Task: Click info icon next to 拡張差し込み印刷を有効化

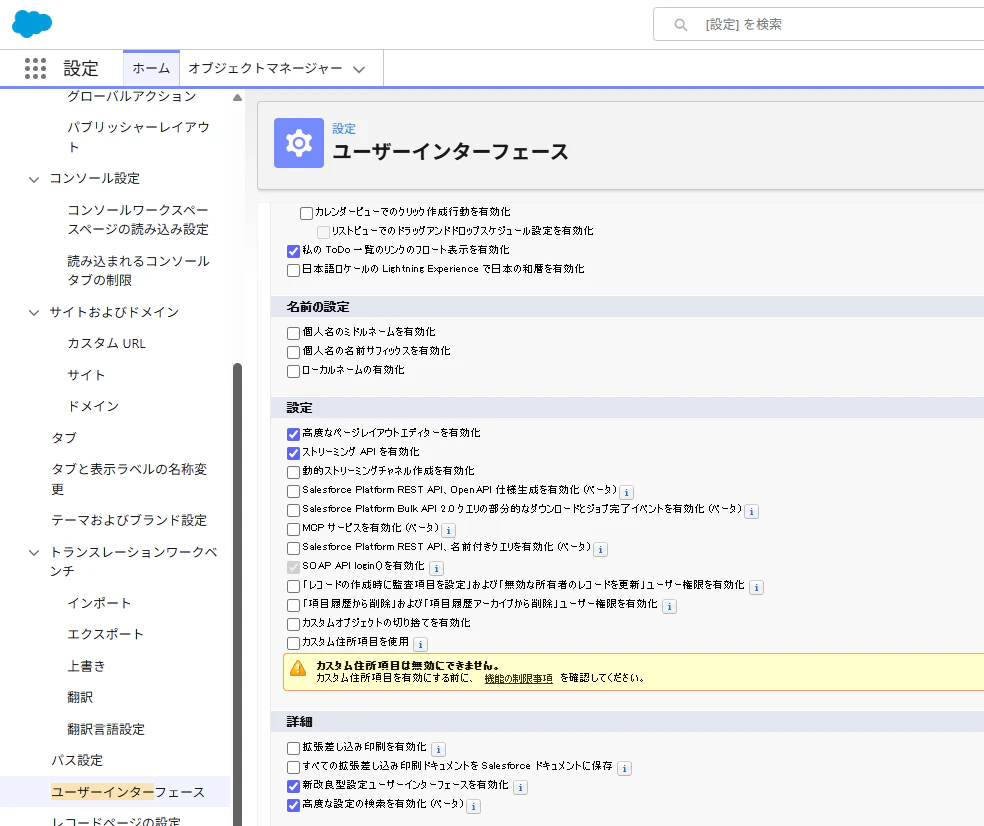Action: click(x=438, y=749)
